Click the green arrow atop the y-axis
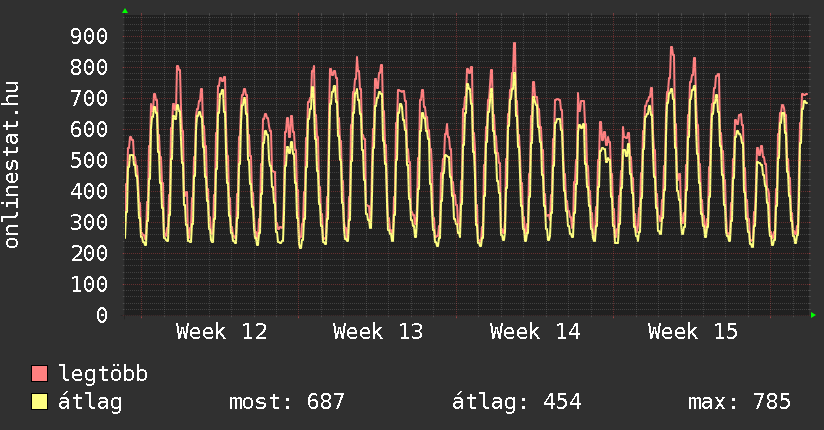 coord(125,11)
